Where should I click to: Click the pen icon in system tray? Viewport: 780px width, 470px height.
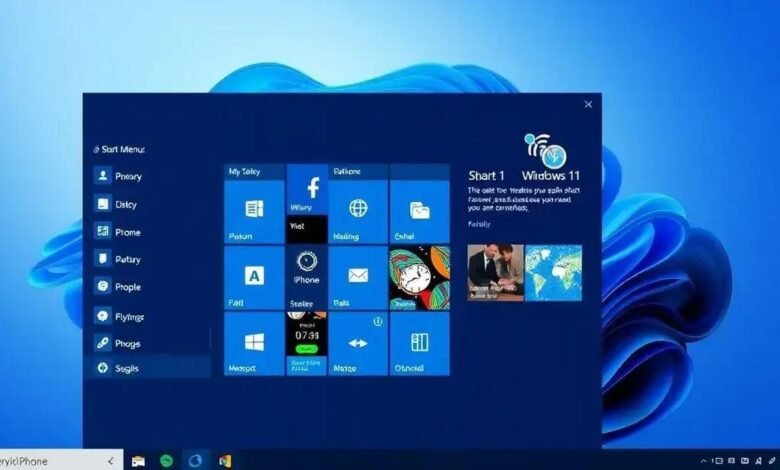point(771,461)
